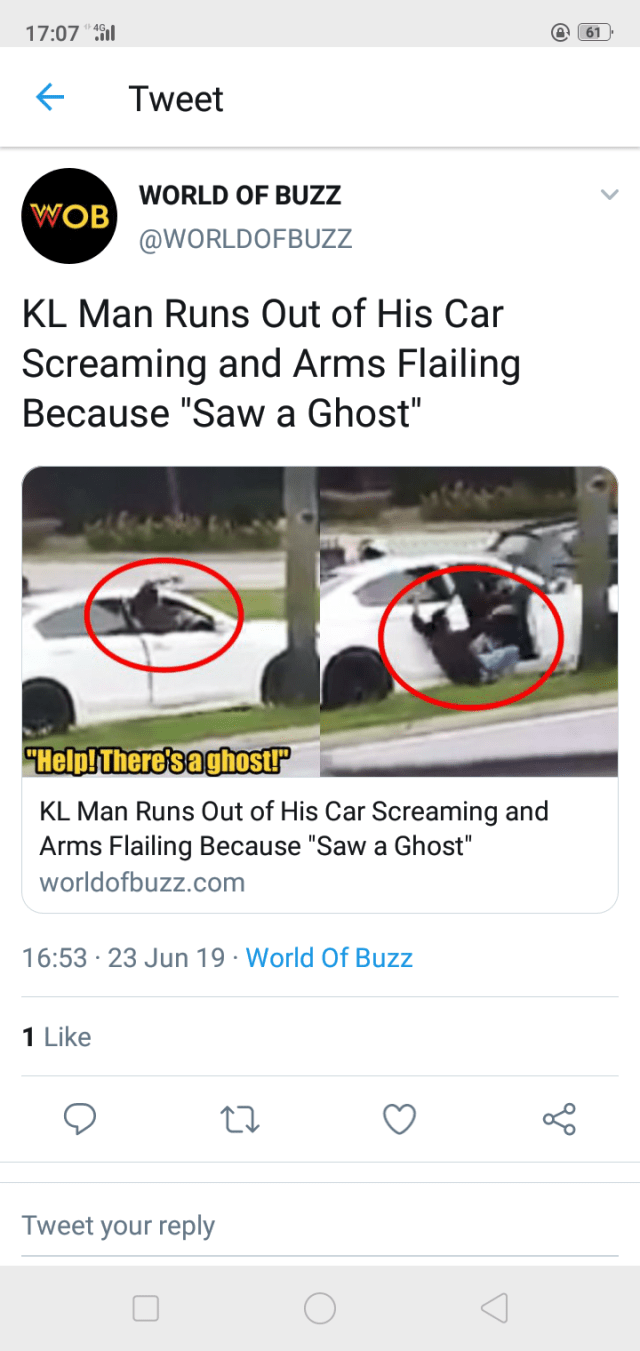
Task: Tap the WORLD OF BUZZ display name
Action: point(240,195)
